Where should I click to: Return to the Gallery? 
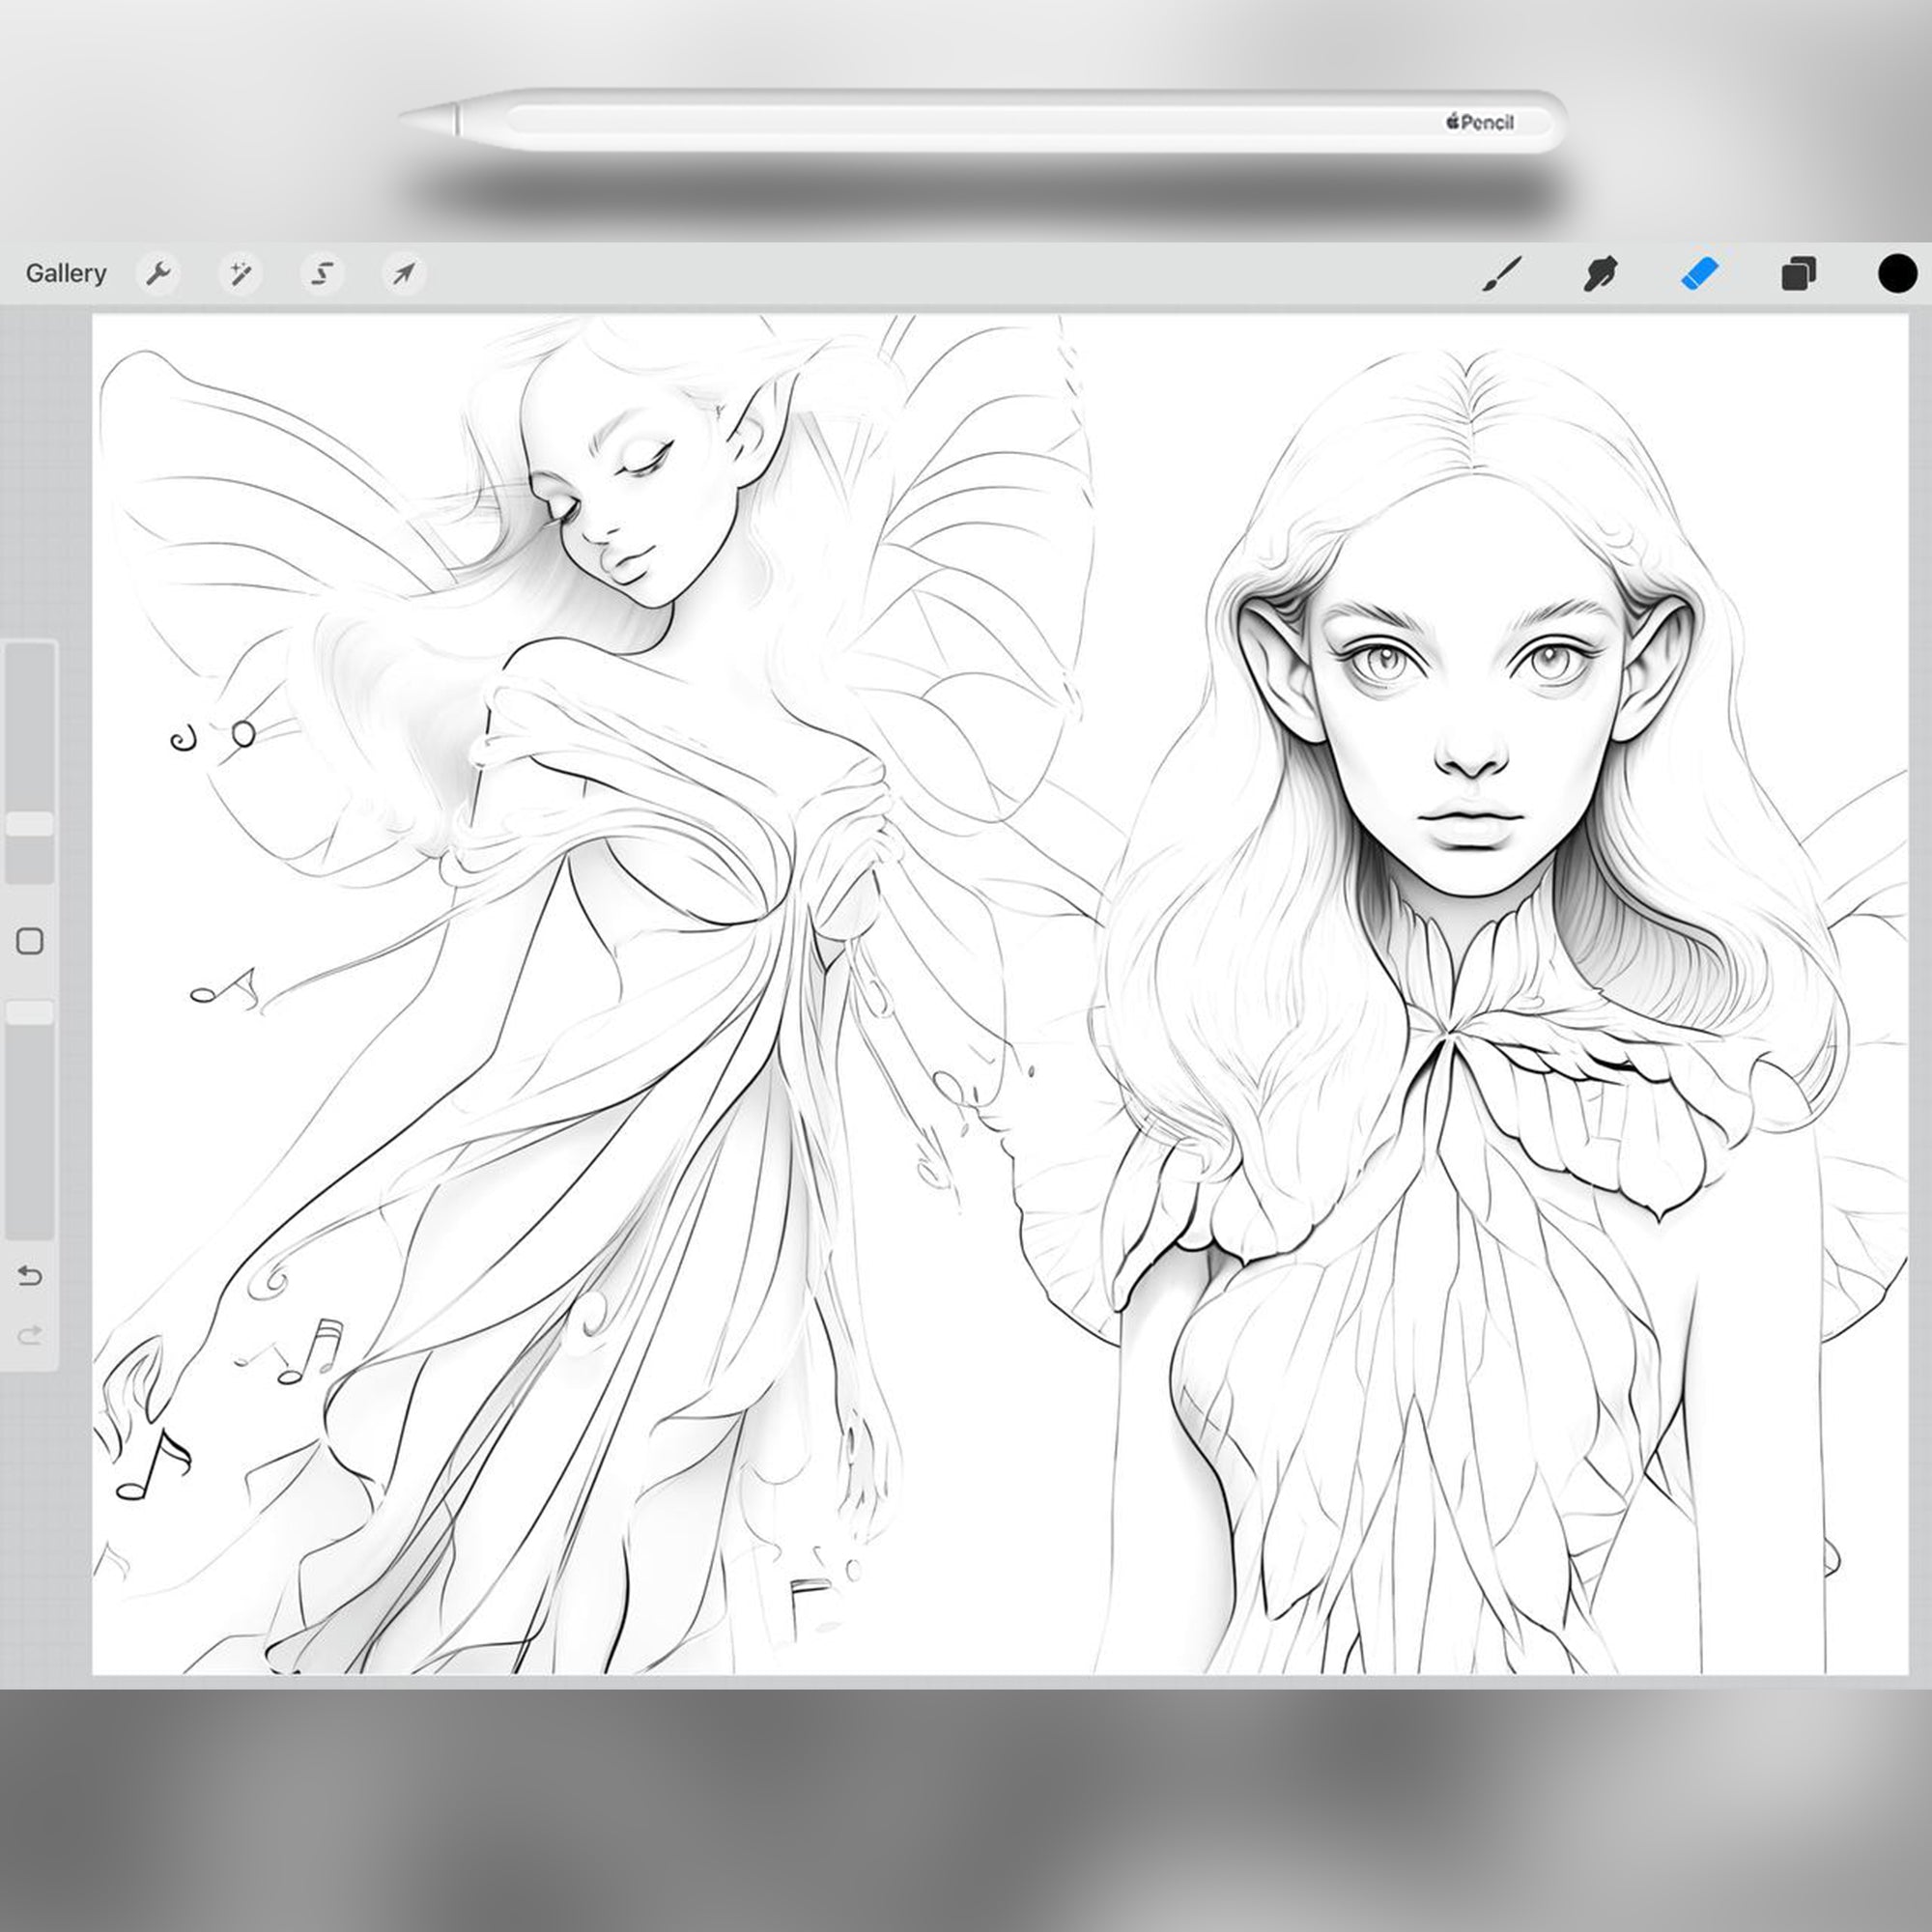(x=66, y=272)
